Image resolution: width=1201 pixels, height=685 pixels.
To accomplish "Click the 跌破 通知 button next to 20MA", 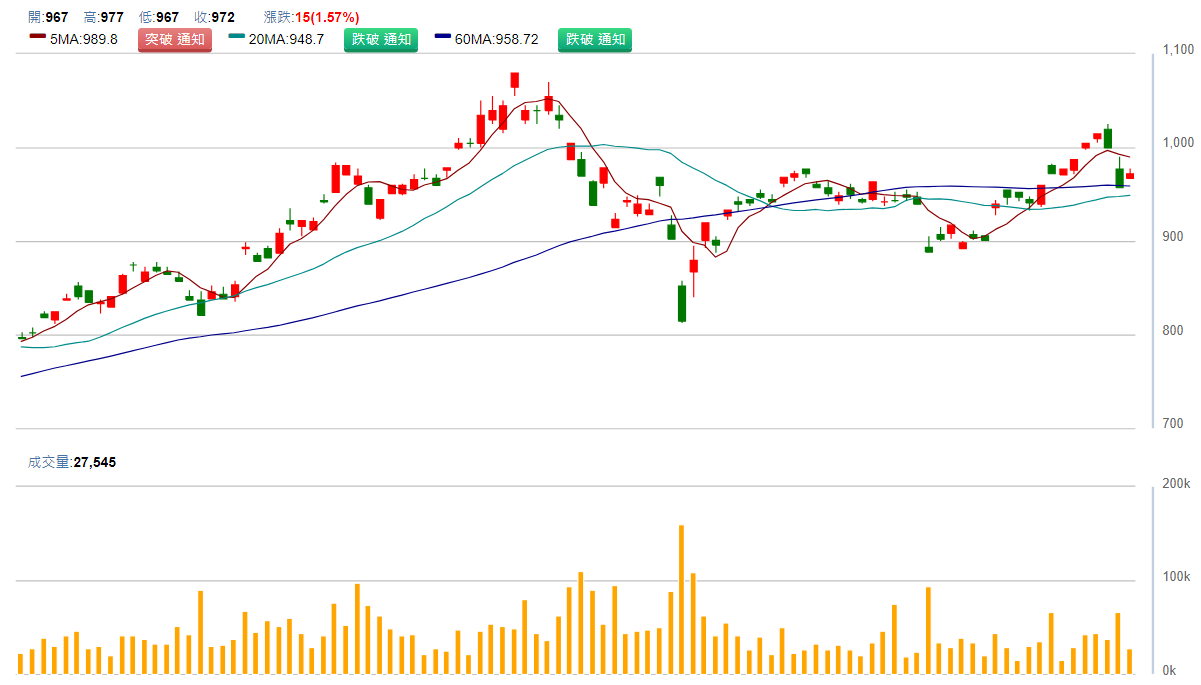I will [381, 40].
